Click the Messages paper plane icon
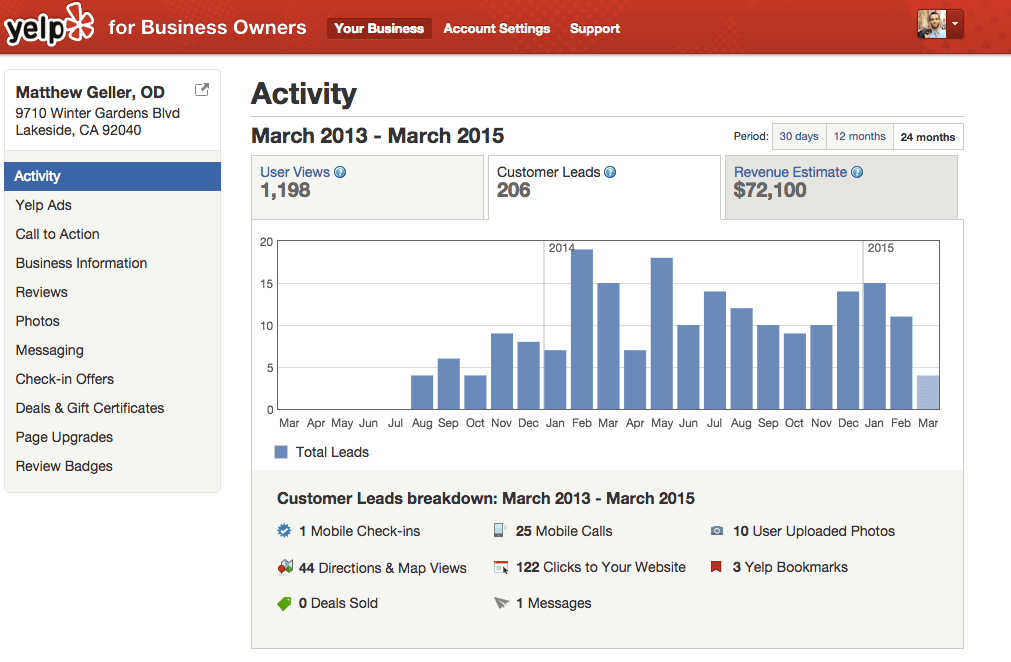The image size is (1011, 662). [501, 603]
